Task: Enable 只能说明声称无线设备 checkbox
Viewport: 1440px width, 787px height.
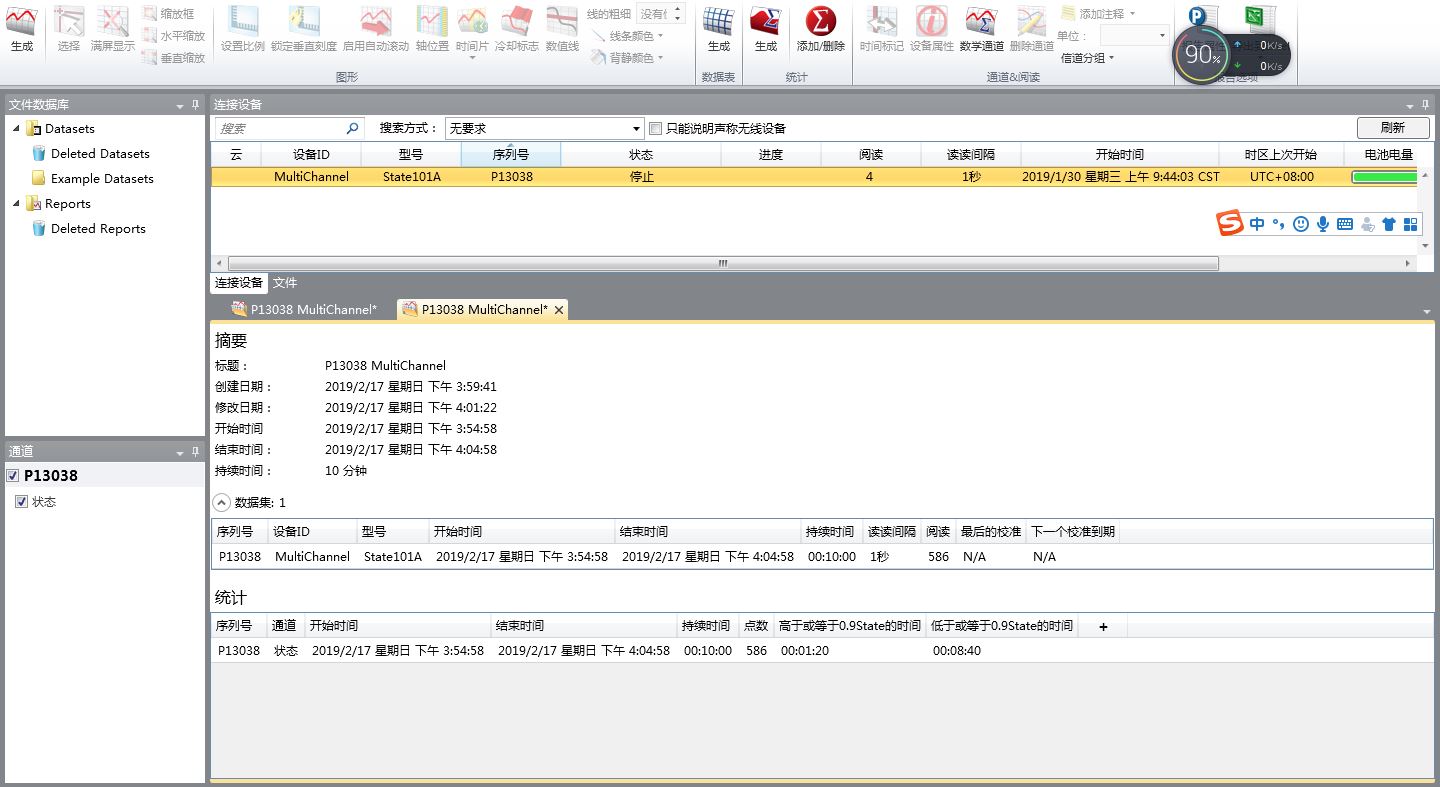Action: click(656, 129)
